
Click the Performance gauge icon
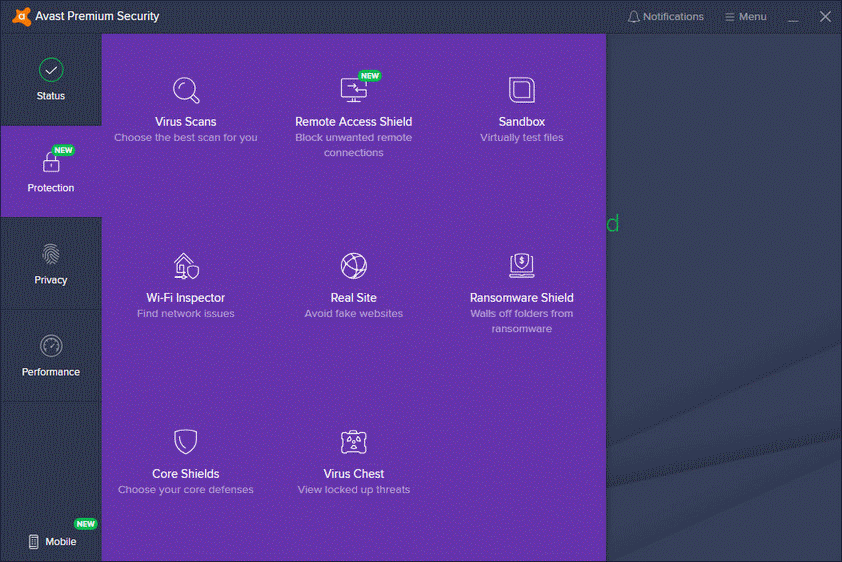coord(51,346)
